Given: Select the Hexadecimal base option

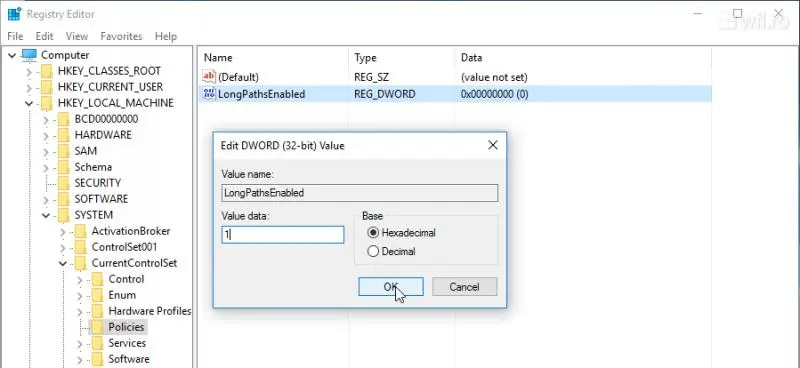Looking at the screenshot, I should pyautogui.click(x=373, y=233).
